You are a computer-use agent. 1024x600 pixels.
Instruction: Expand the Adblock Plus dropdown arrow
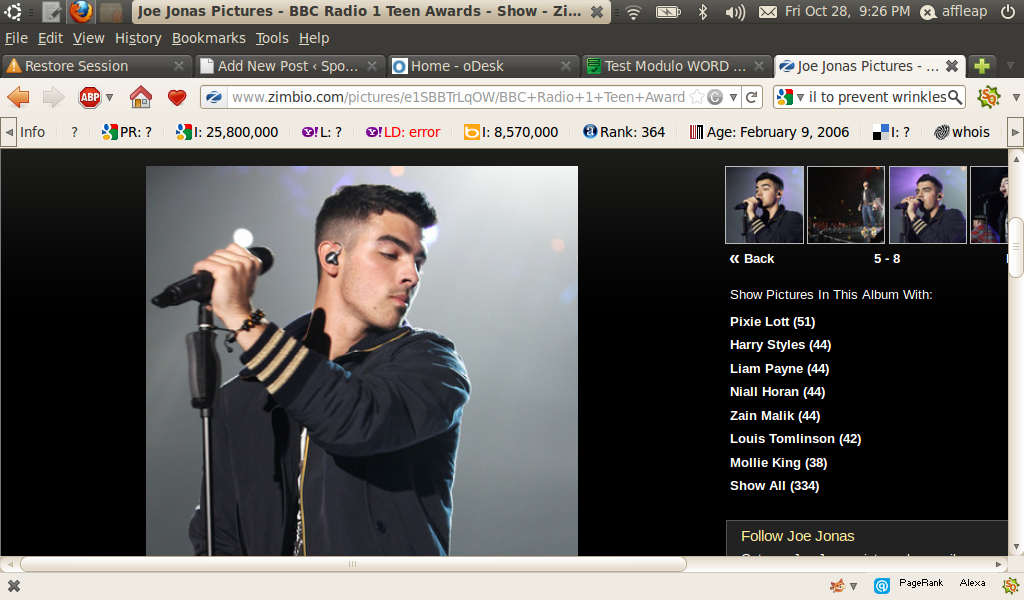point(109,97)
